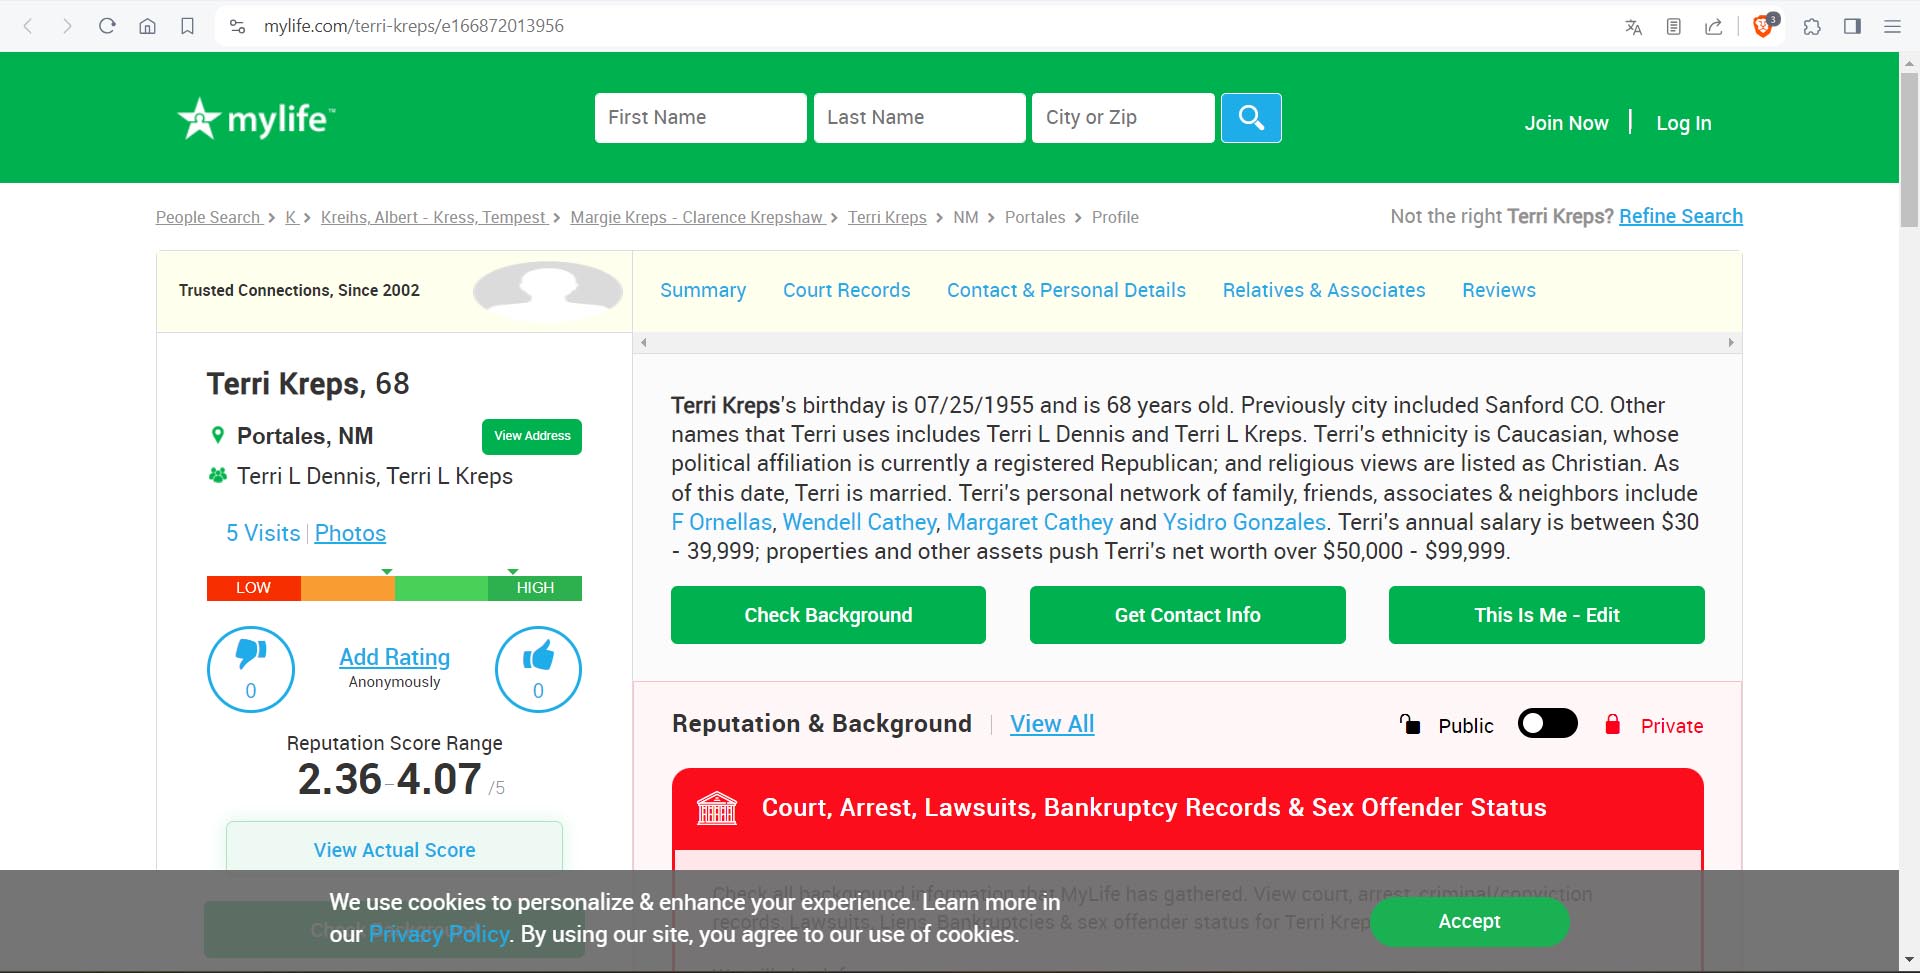Bookmark this page with the bookmark icon
The image size is (1920, 973).
coord(187,26)
